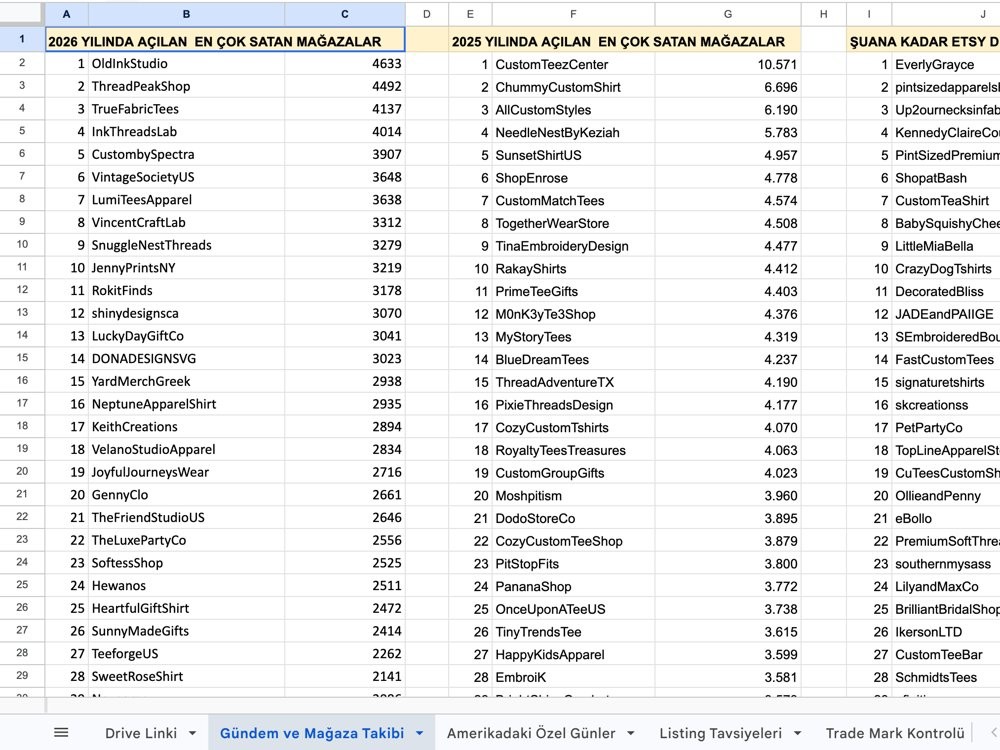
Task: Click the select-all corner box
Action: (22, 14)
